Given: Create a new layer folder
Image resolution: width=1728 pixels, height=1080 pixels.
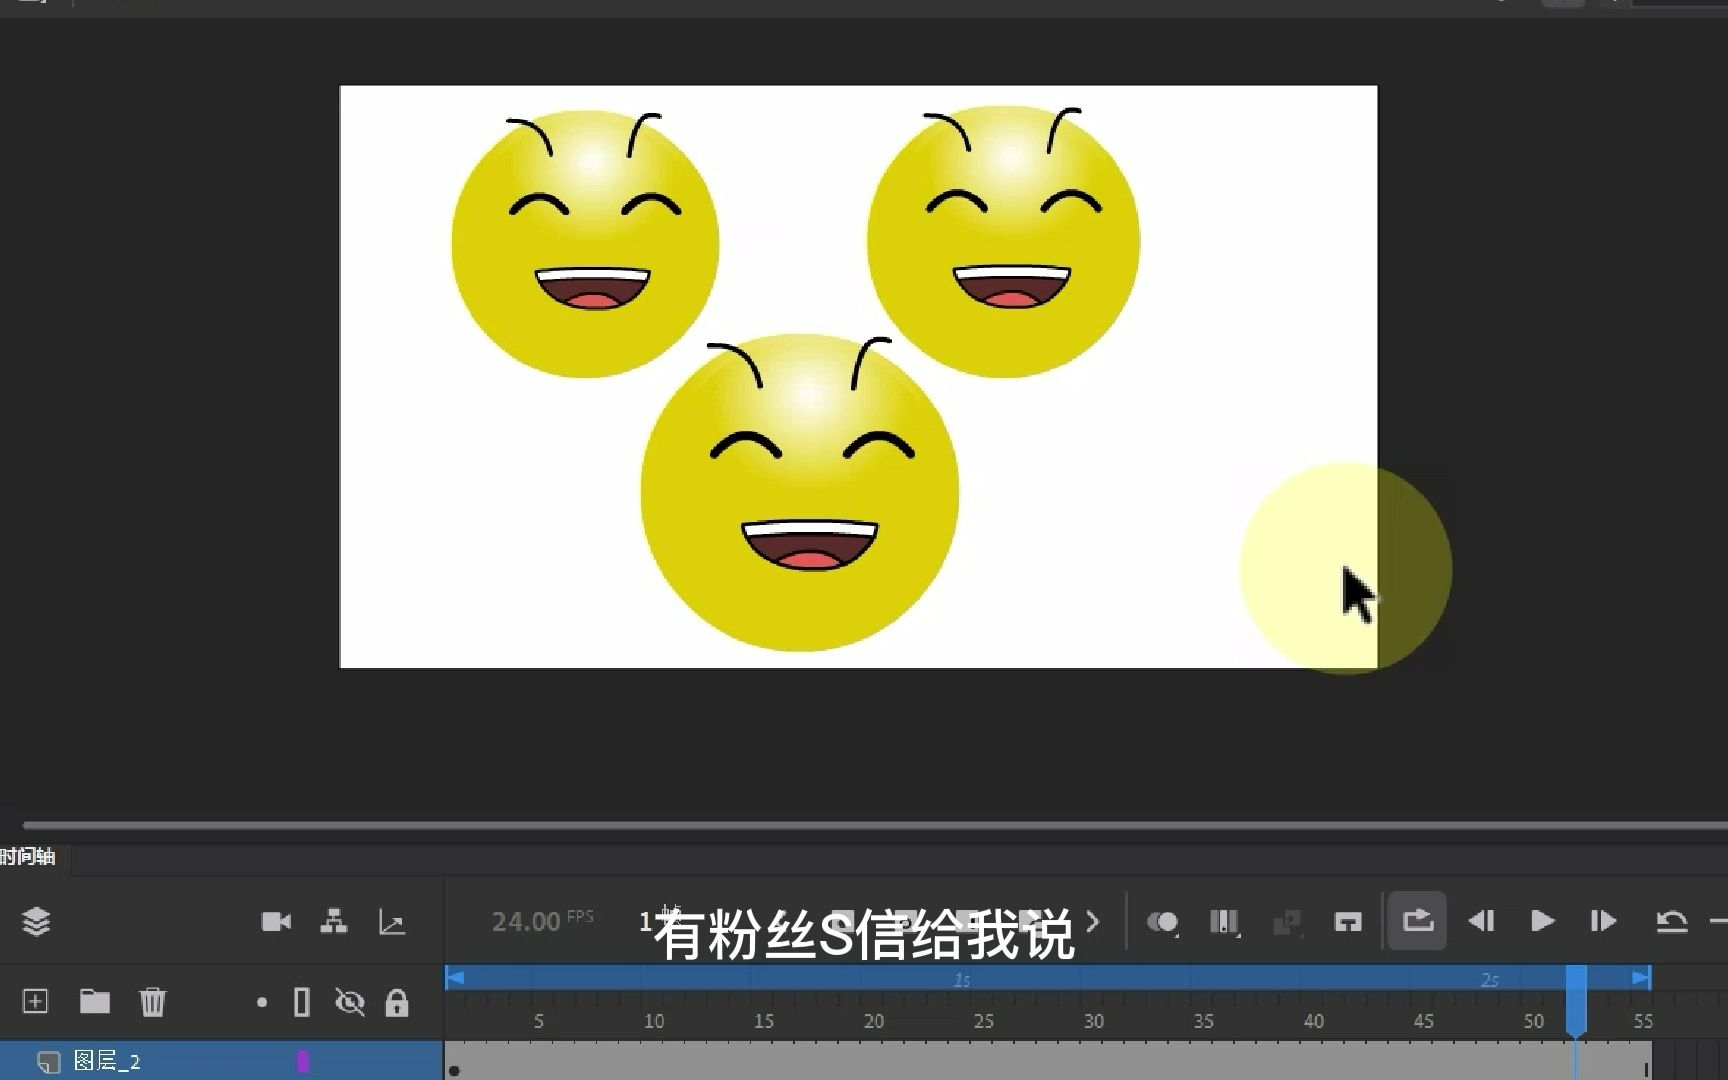Looking at the screenshot, I should 95,1001.
